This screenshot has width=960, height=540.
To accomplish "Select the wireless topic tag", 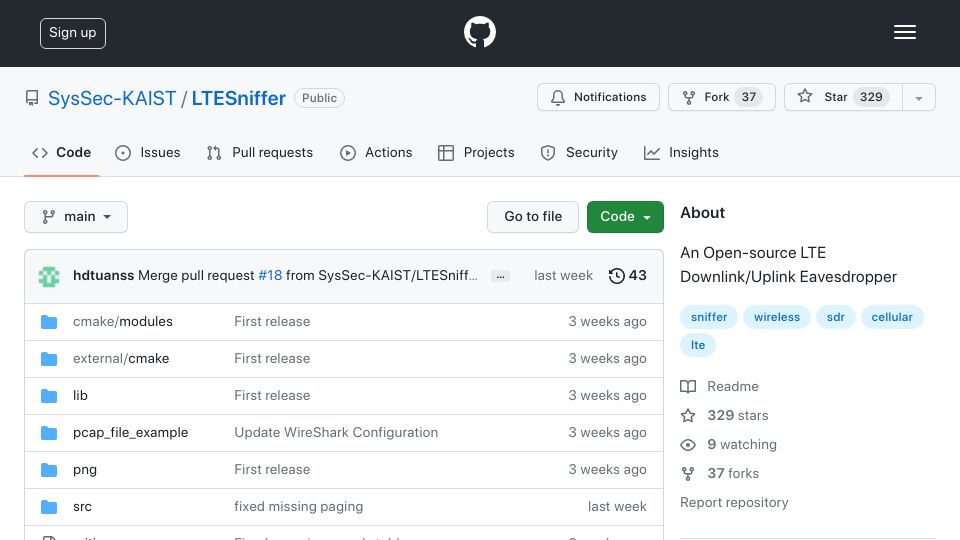I will tap(776, 317).
